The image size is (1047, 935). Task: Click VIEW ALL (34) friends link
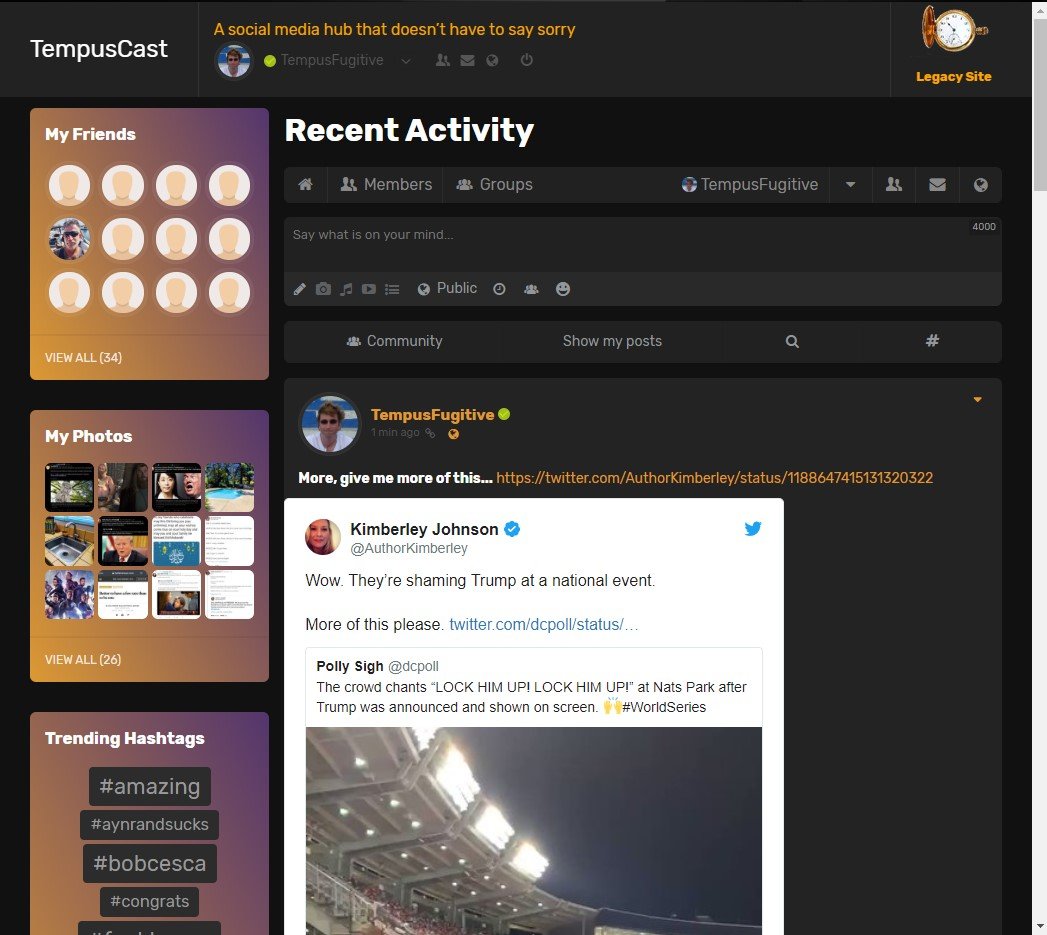(x=83, y=357)
